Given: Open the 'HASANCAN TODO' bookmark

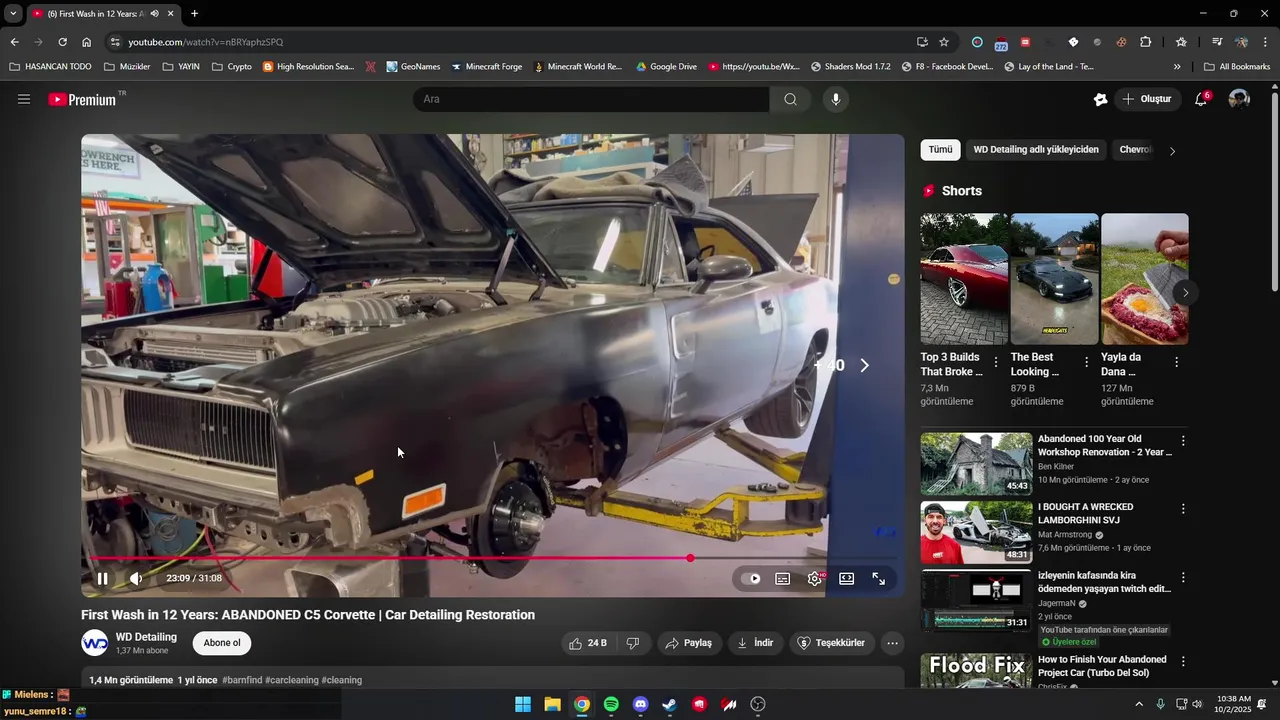Looking at the screenshot, I should coord(50,67).
